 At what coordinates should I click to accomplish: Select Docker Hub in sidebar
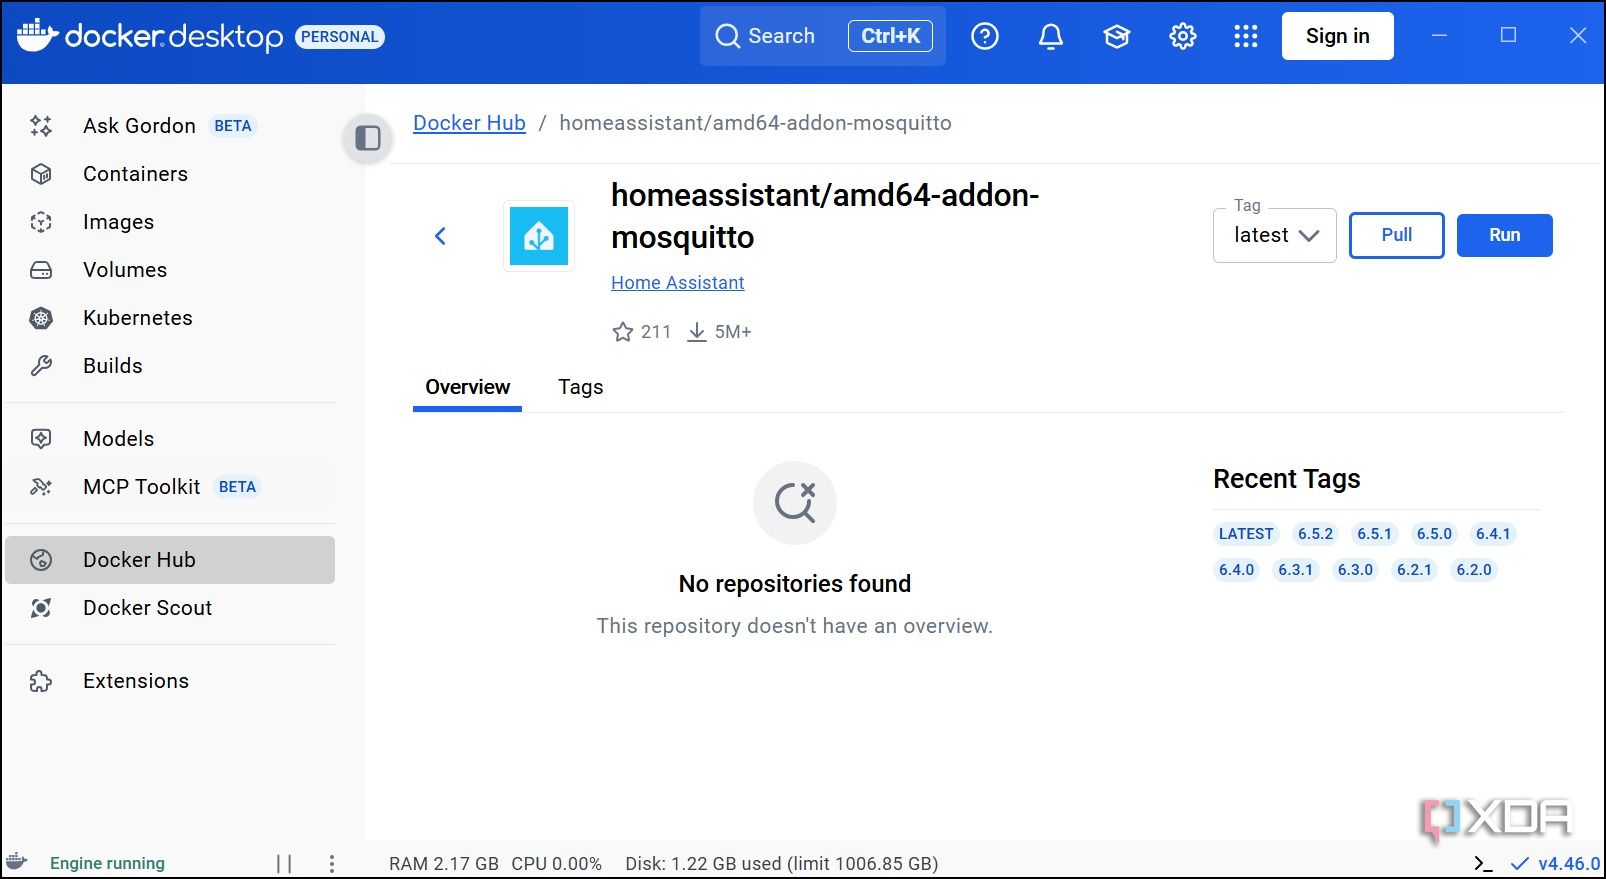tap(170, 560)
